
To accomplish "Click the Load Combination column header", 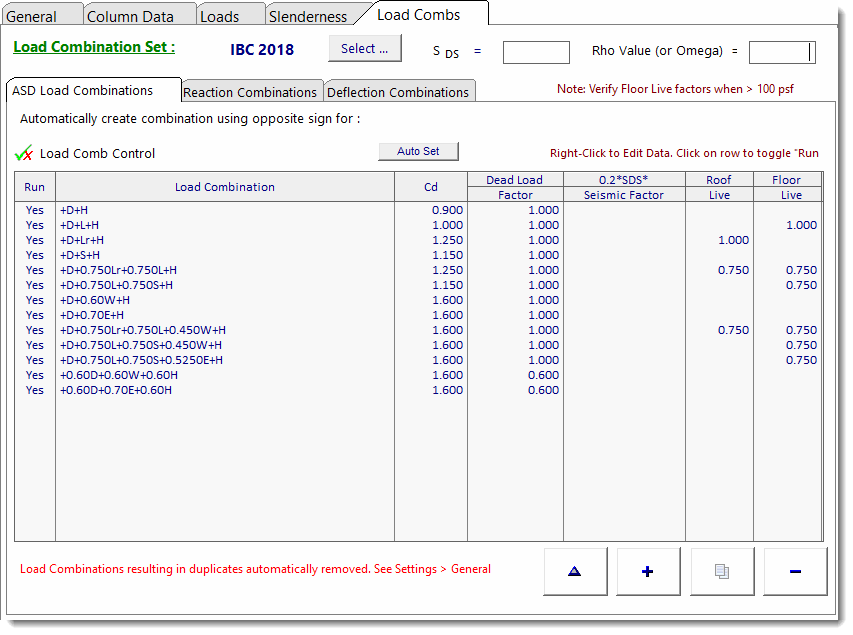I will [x=225, y=187].
